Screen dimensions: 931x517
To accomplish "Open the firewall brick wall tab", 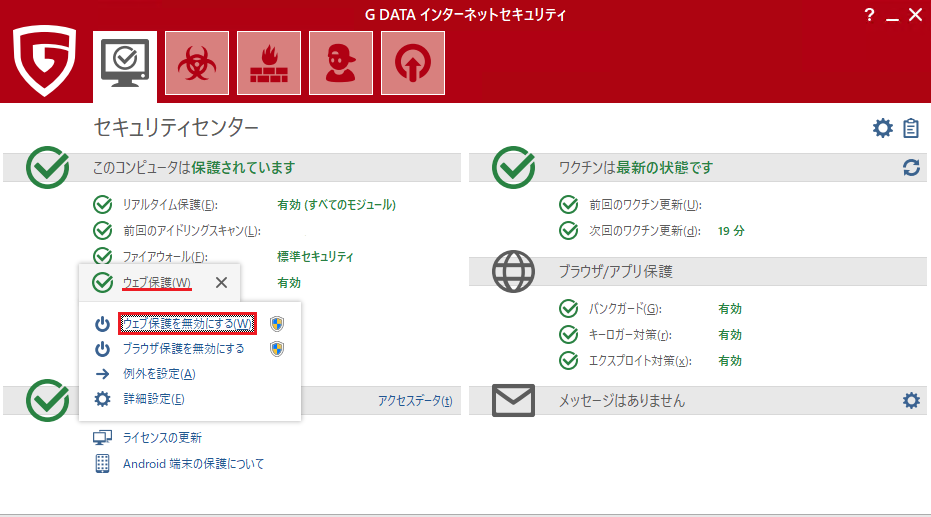I will 269,63.
